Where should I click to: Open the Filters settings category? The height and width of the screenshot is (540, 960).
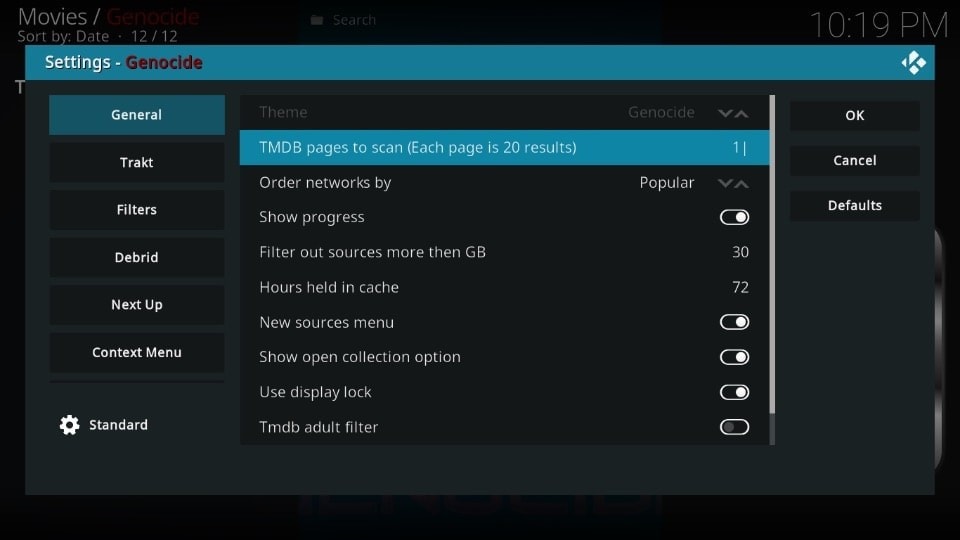point(137,209)
